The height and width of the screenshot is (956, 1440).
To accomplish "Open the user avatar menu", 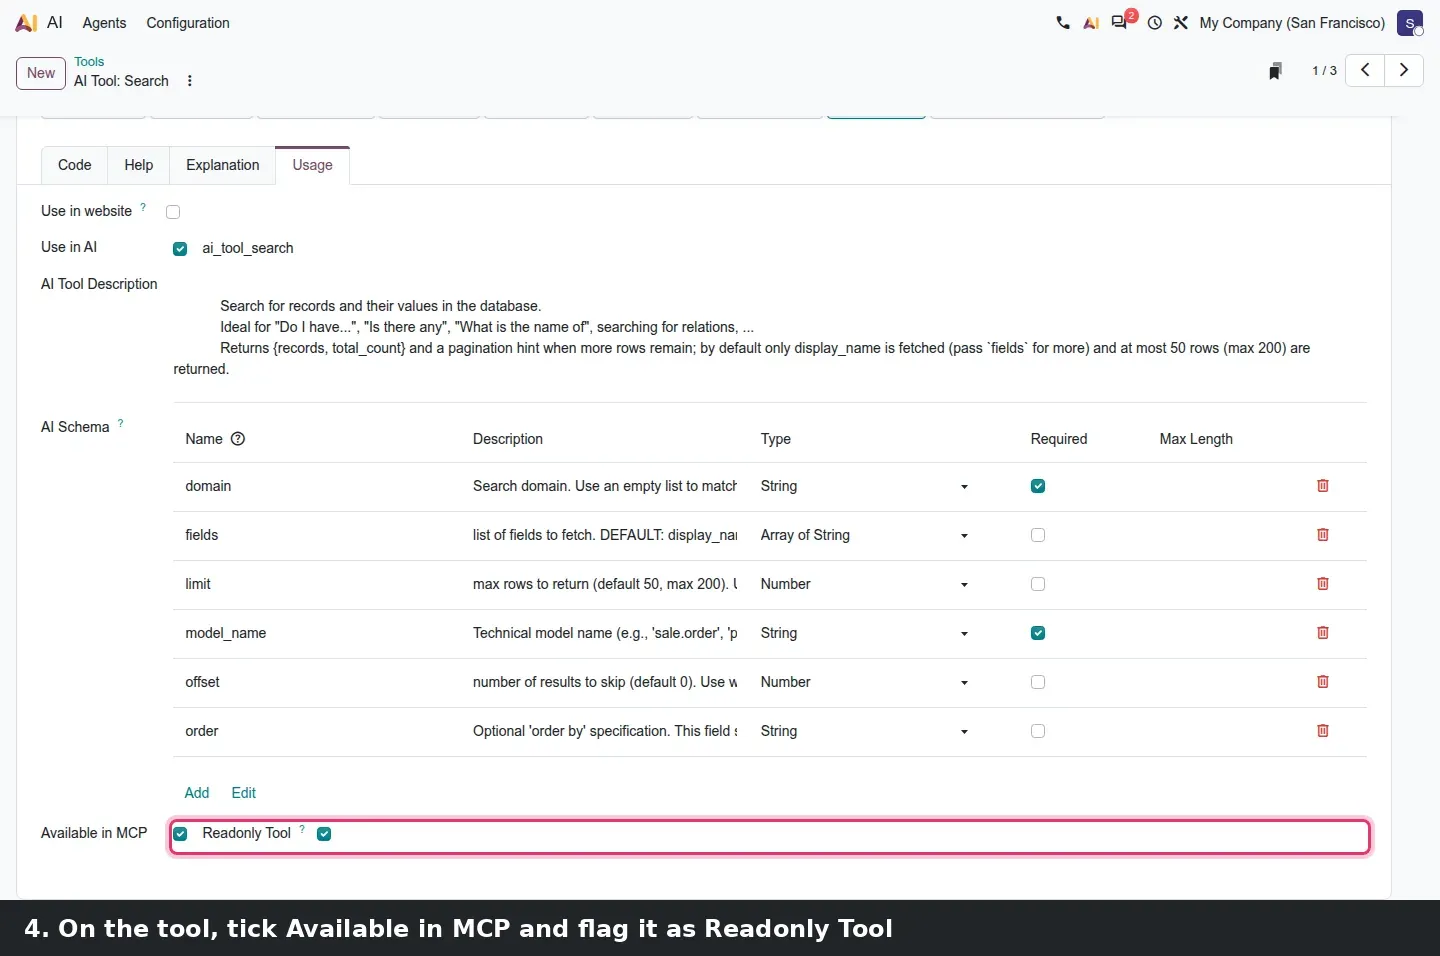I will 1410,23.
